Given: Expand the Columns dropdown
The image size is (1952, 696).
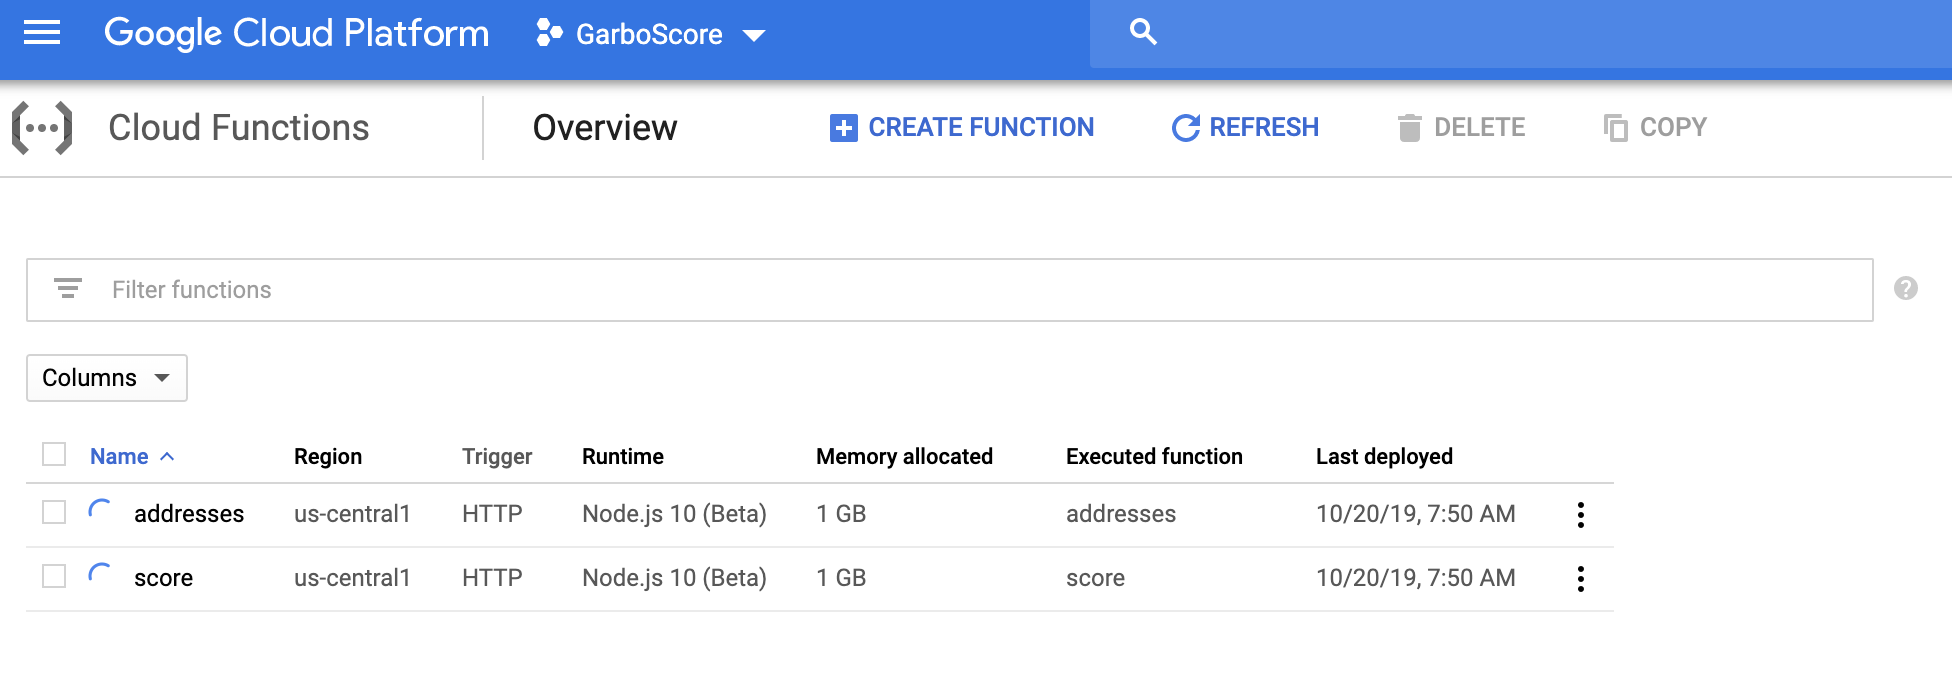Looking at the screenshot, I should (106, 378).
